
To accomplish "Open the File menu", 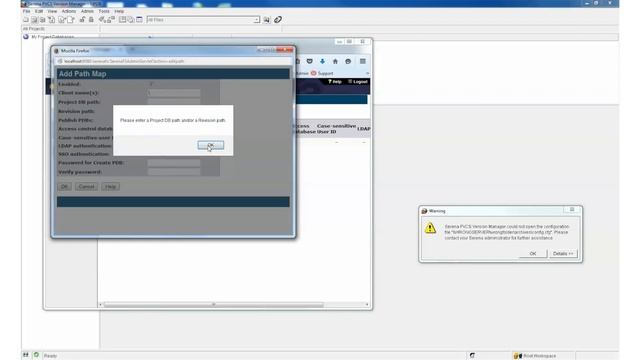I will (27, 11).
